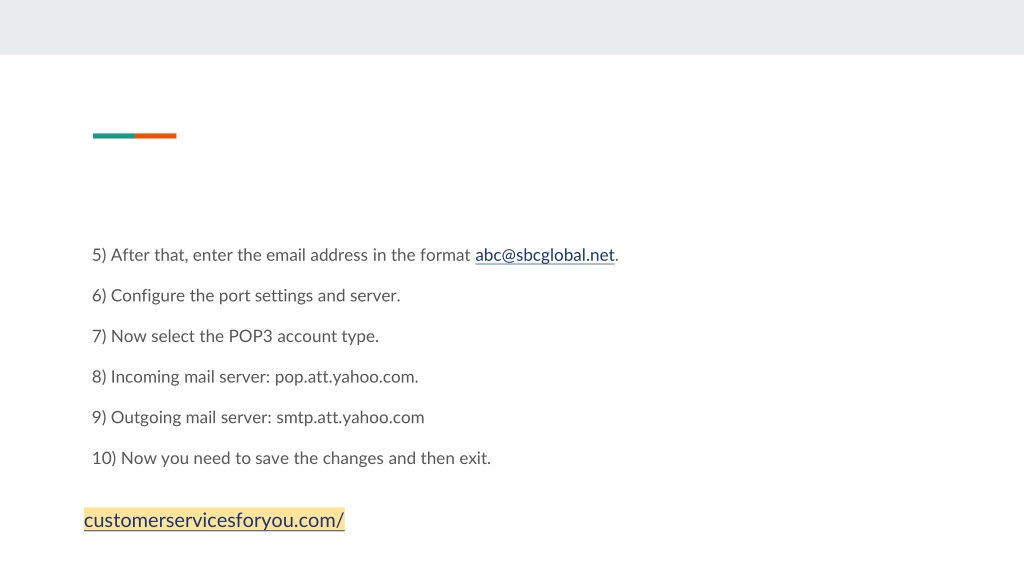
Task: Click the text 'pop.att.yahoo.com'
Action: [x=345, y=377]
